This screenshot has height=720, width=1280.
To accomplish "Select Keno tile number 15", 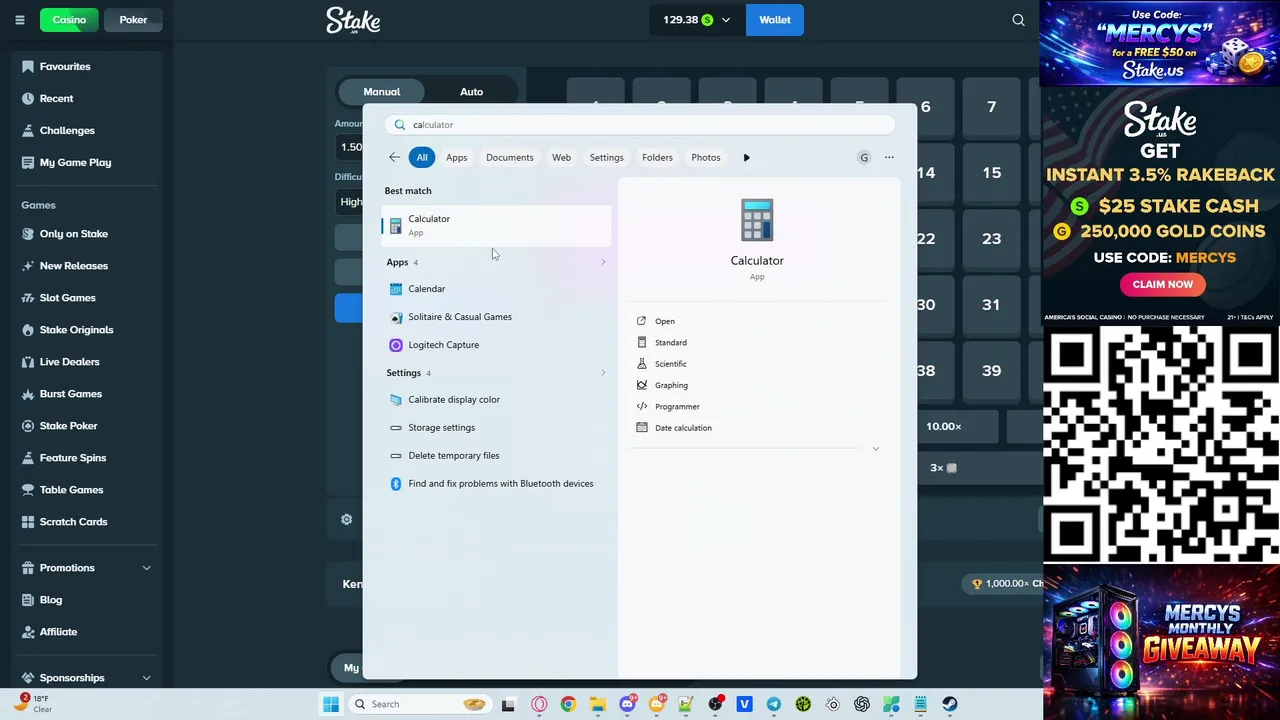I will pos(991,173).
